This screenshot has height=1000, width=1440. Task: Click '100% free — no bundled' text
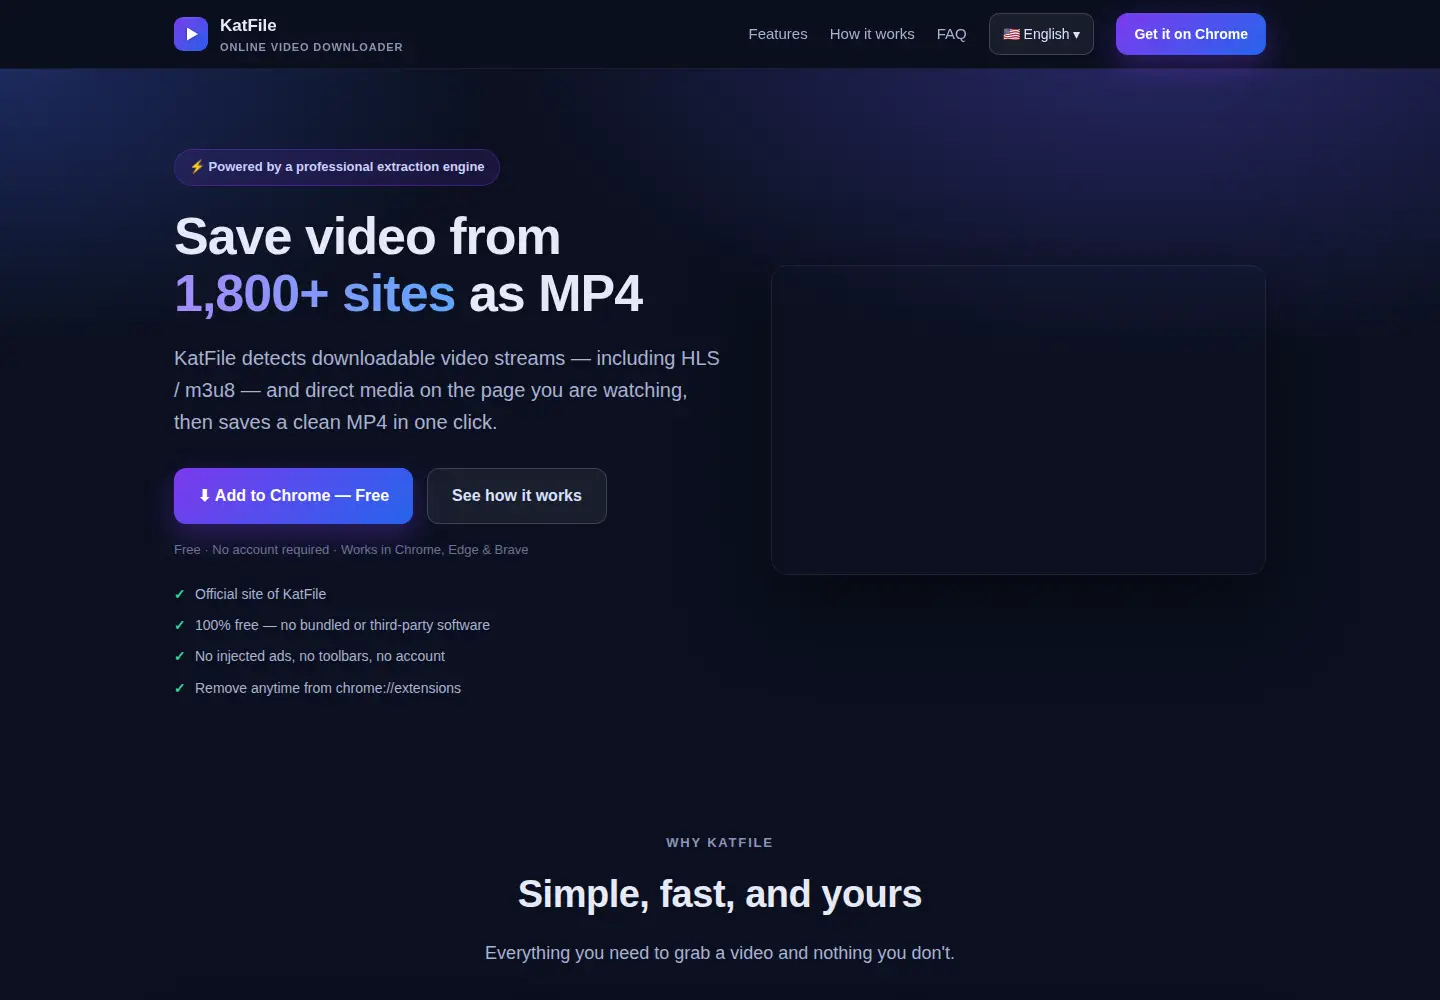[342, 625]
